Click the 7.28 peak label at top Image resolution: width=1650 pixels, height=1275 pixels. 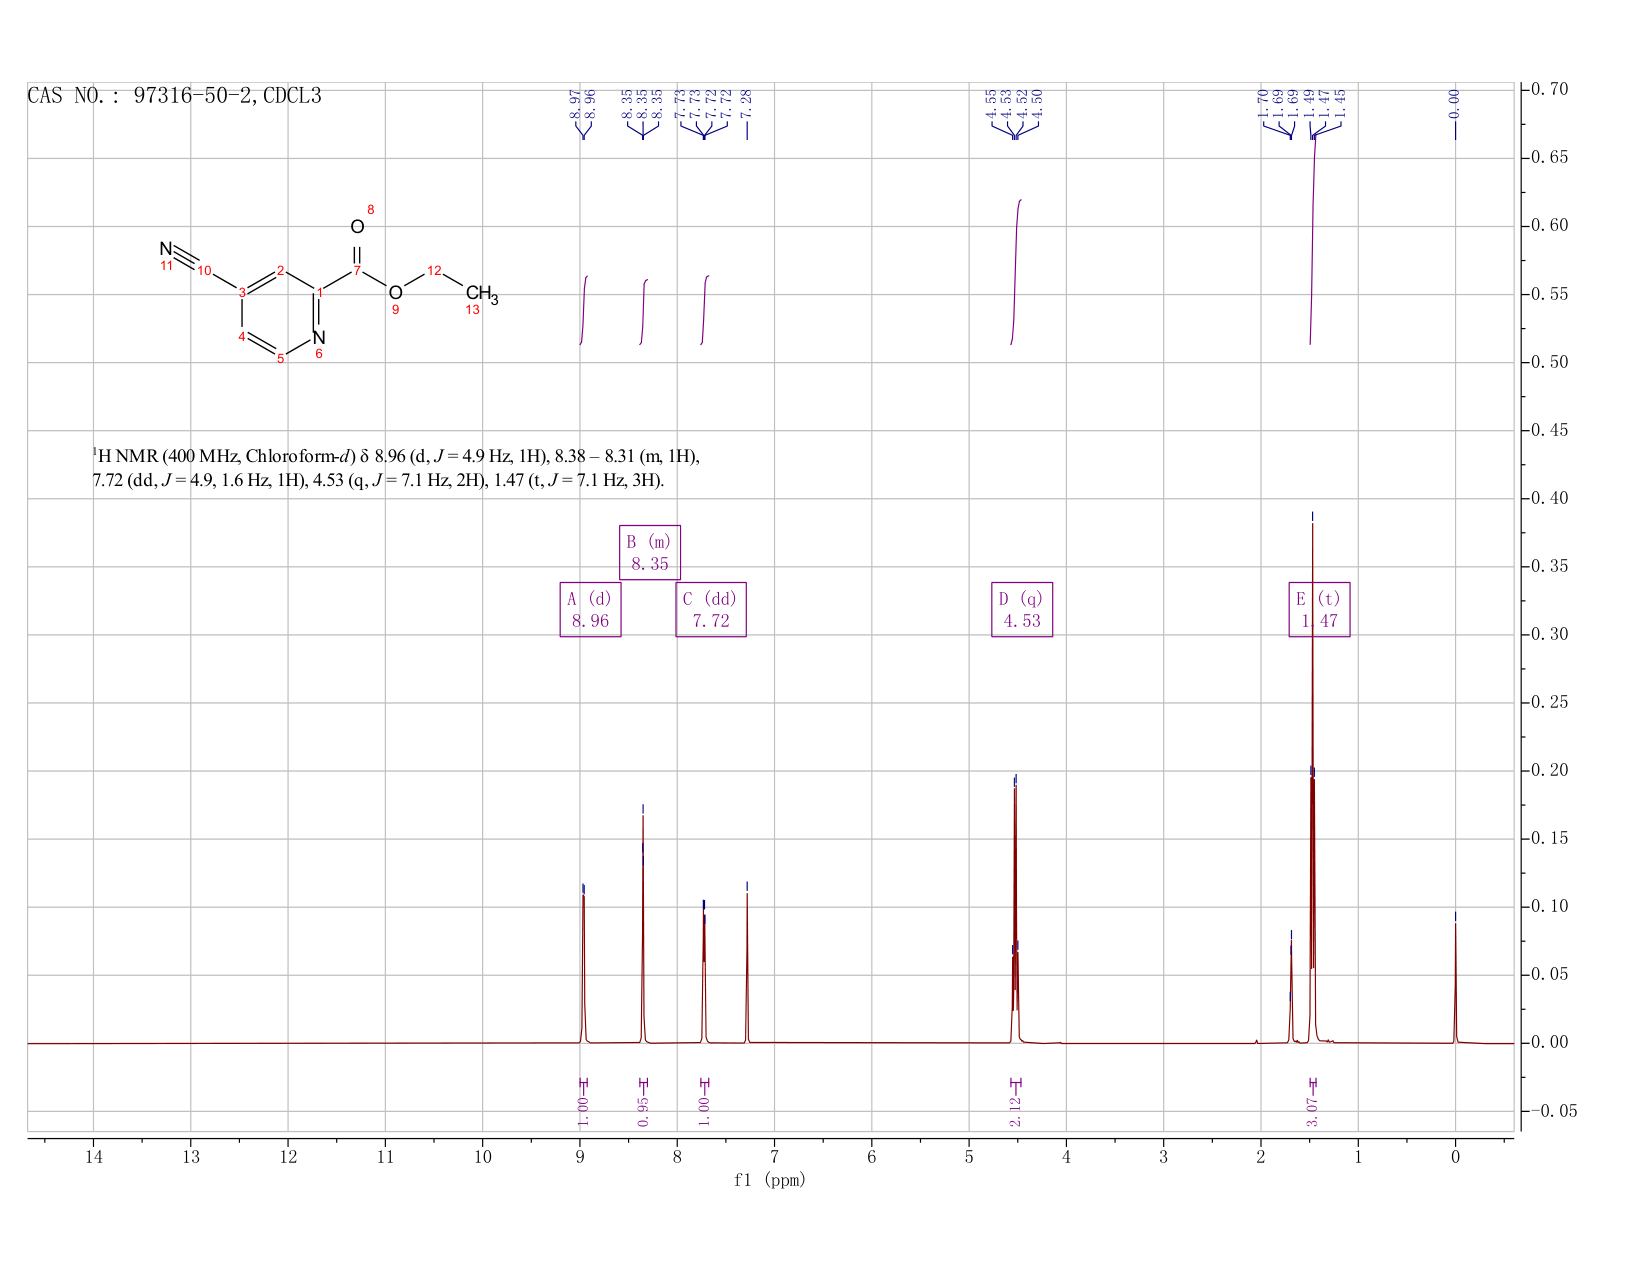747,102
